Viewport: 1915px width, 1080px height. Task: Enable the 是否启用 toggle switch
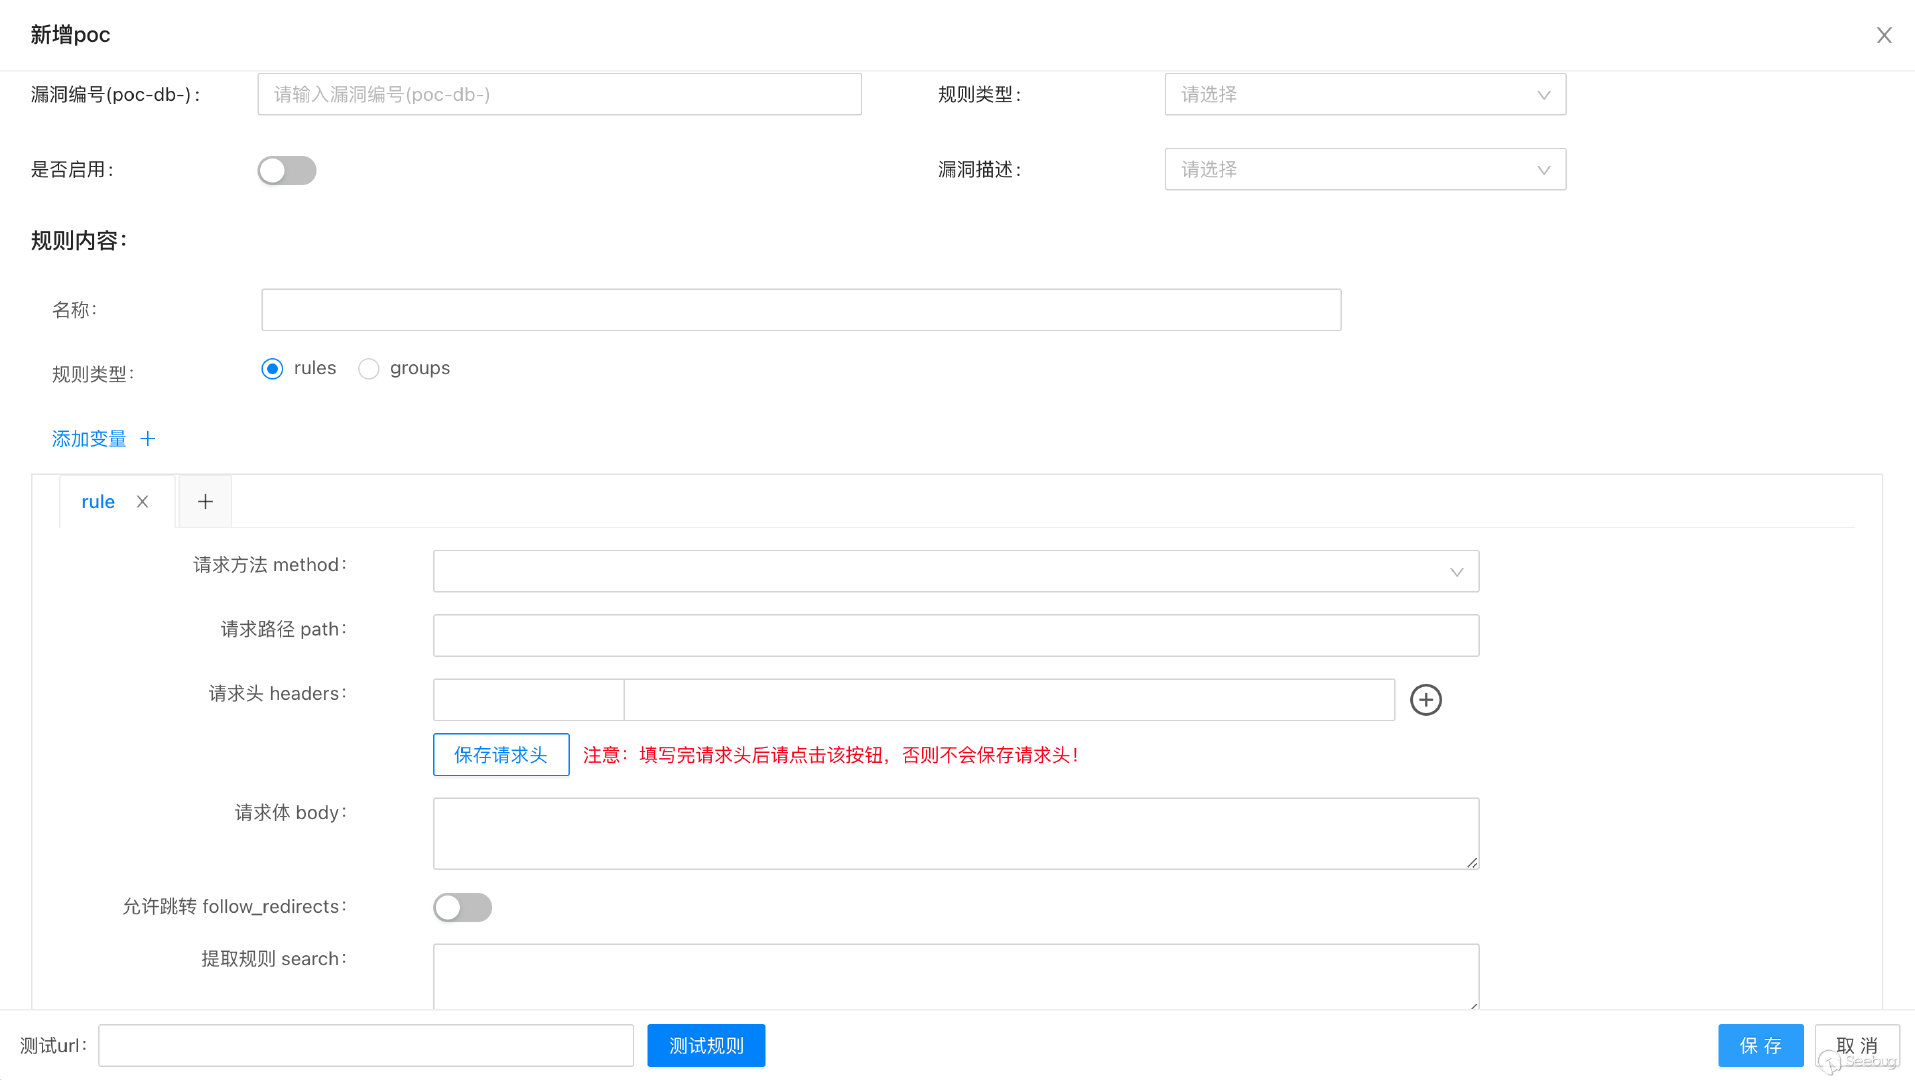pos(287,170)
